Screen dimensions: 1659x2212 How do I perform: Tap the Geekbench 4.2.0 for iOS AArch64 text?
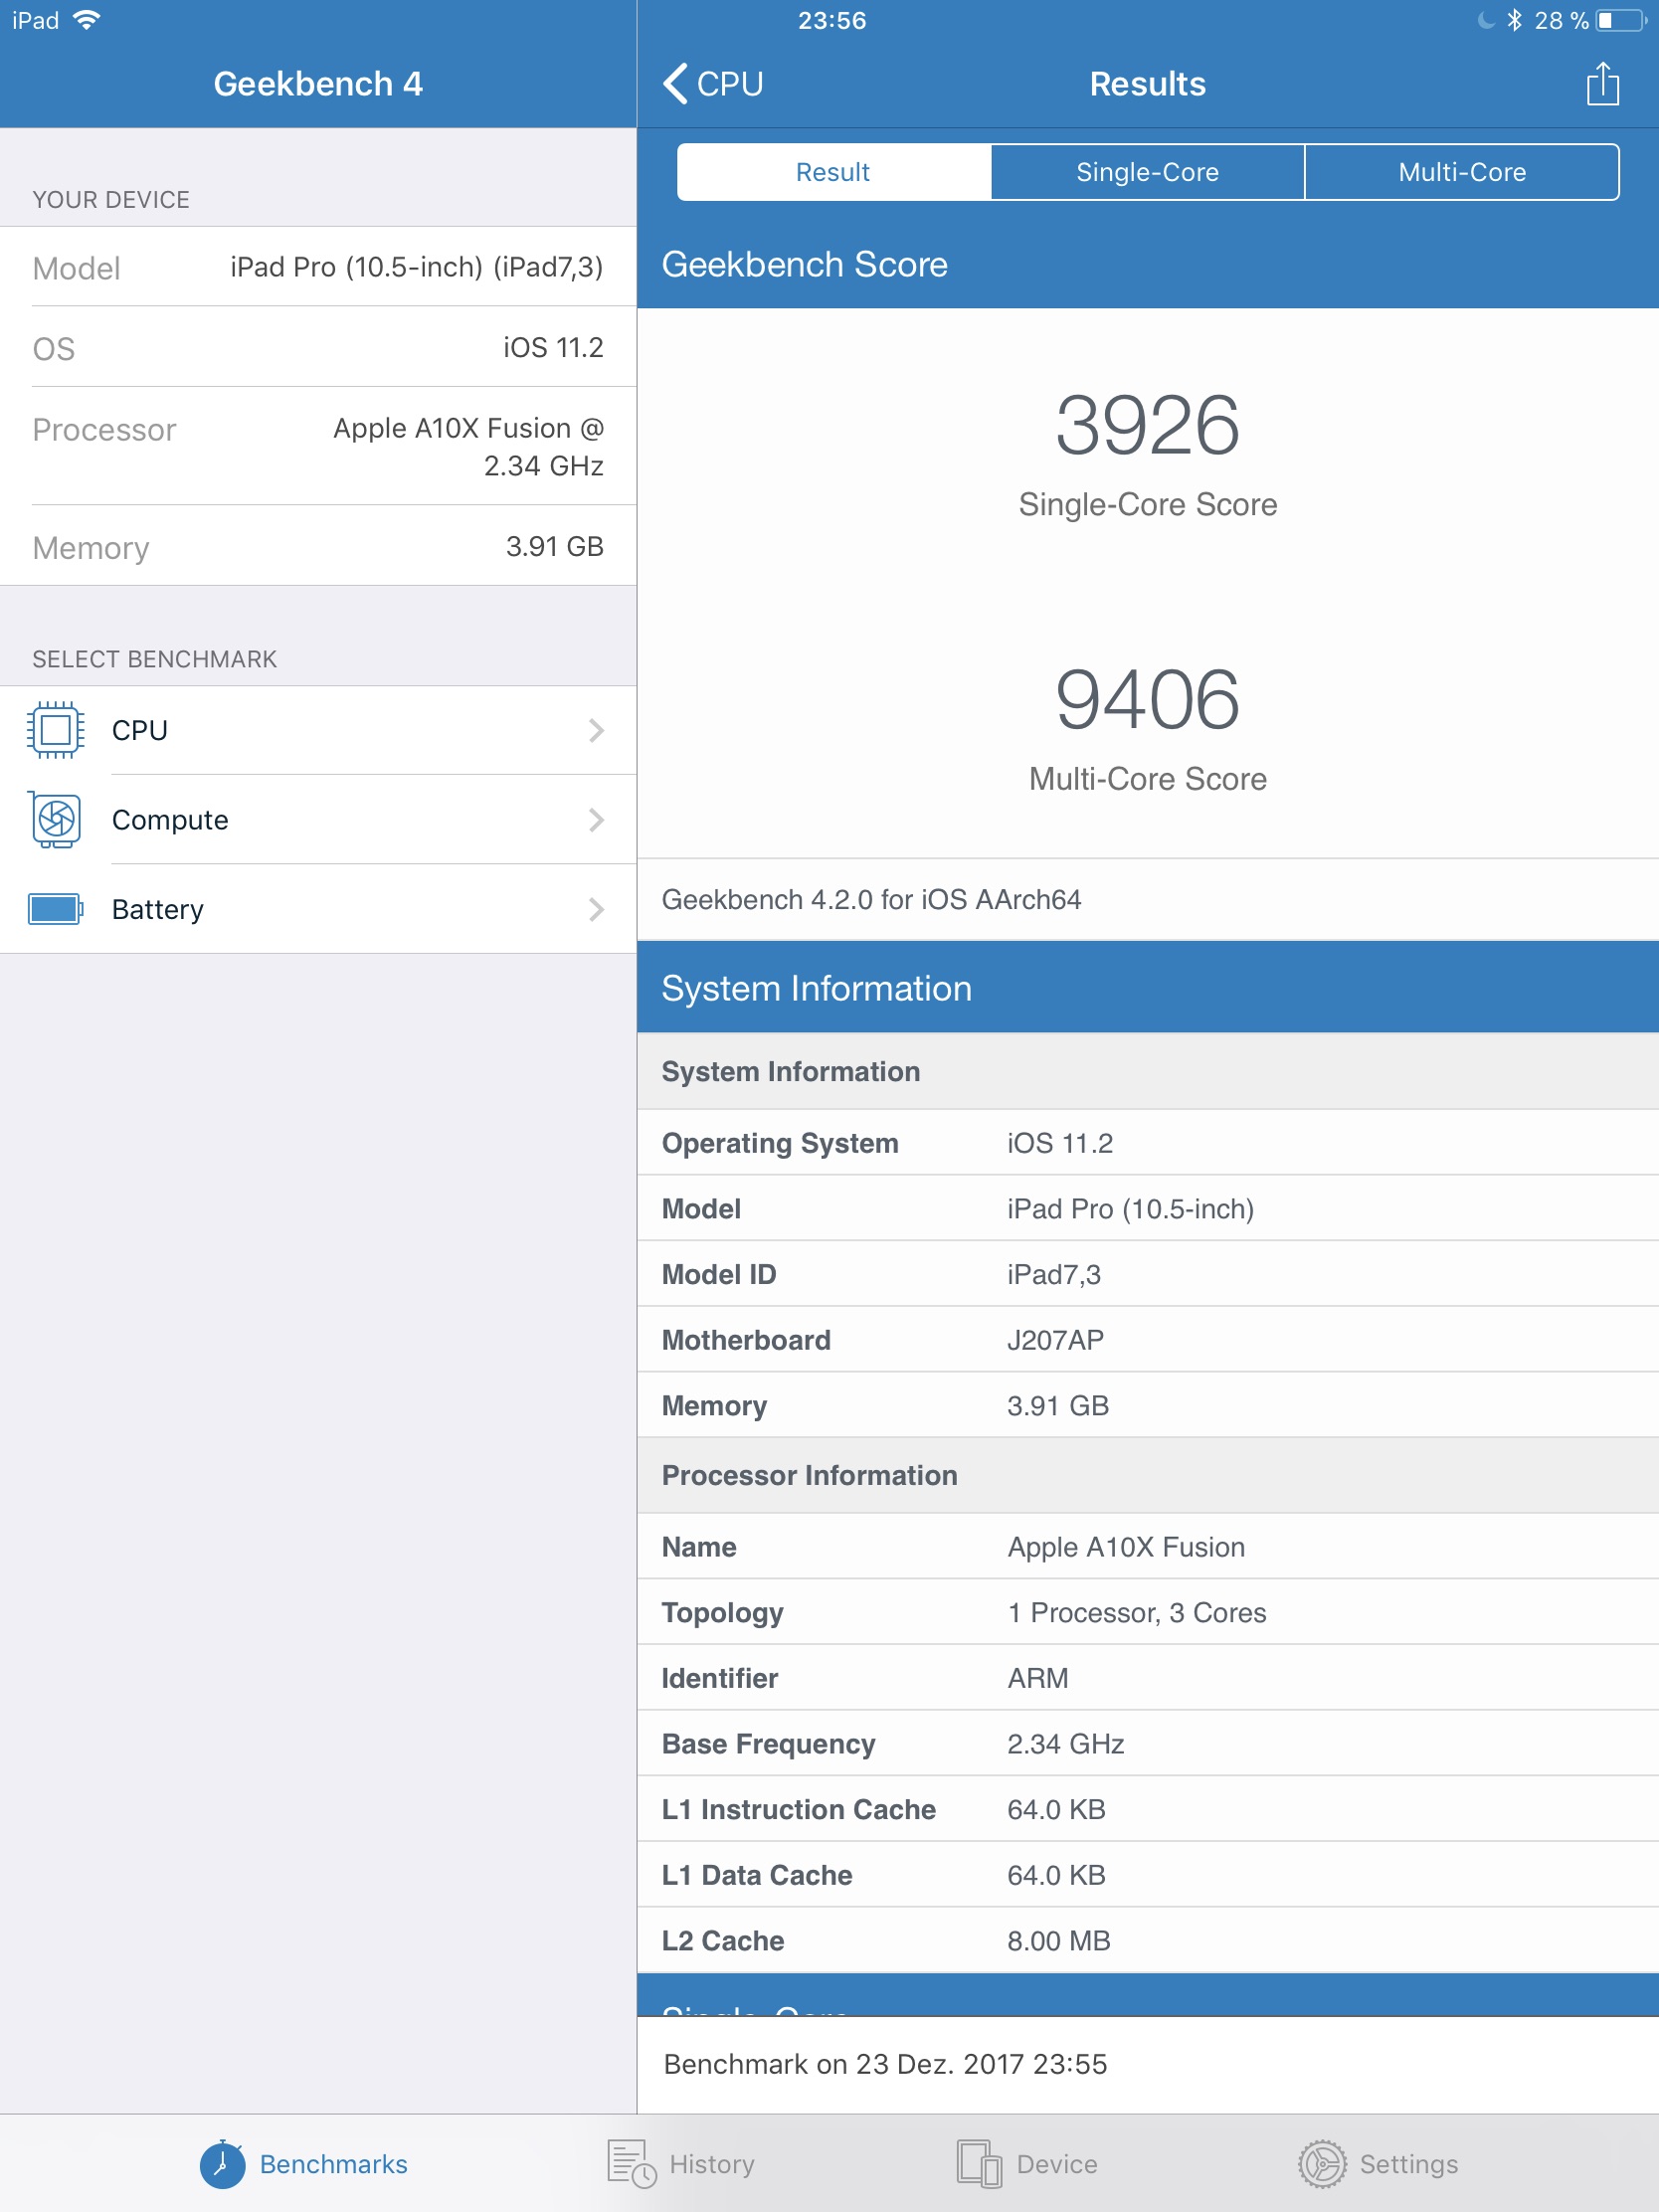pyautogui.click(x=871, y=899)
